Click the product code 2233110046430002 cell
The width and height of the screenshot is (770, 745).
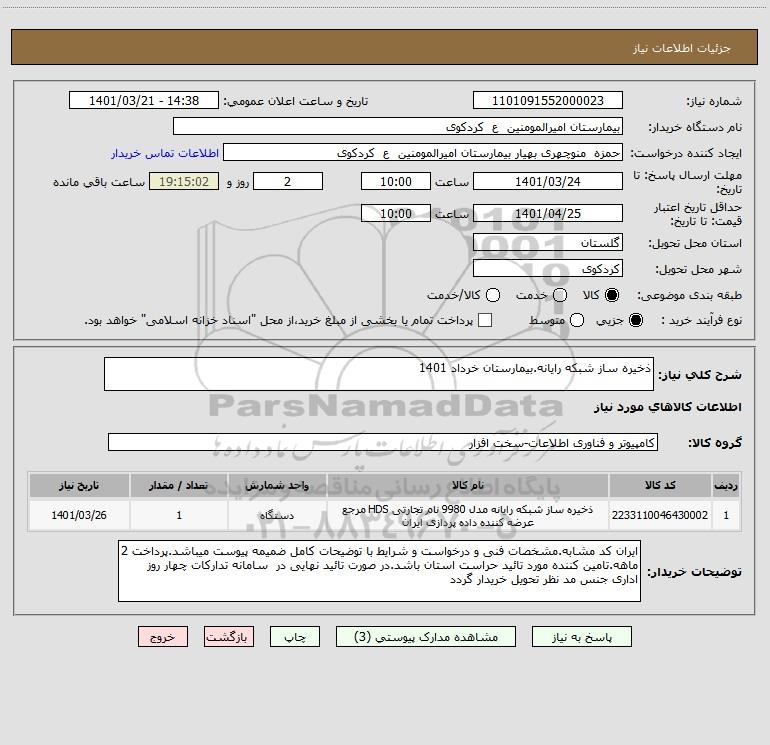pos(660,515)
